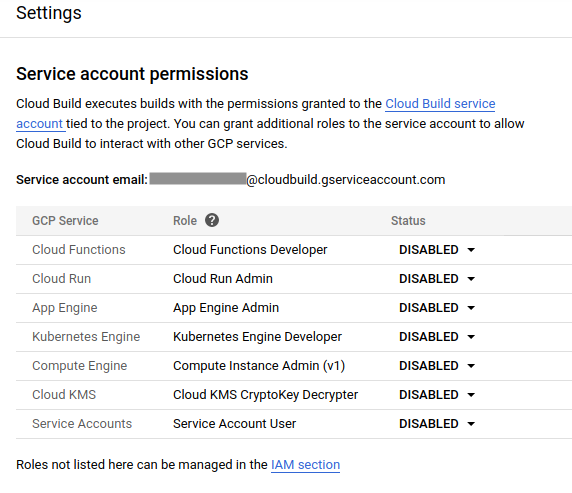Click the Settings page title
572x493 pixels.
[x=49, y=13]
